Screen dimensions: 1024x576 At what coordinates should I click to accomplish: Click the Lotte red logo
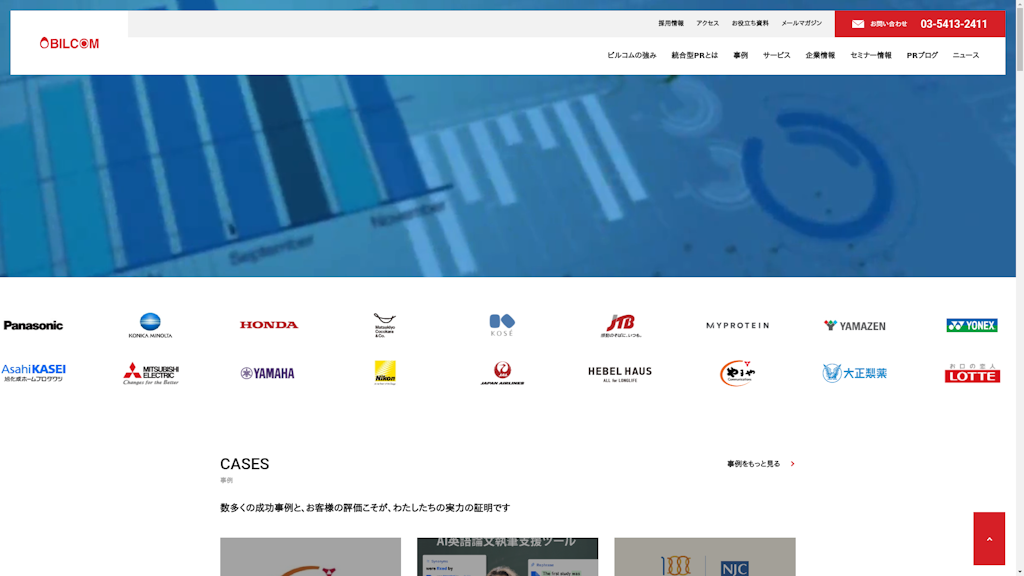[x=971, y=373]
